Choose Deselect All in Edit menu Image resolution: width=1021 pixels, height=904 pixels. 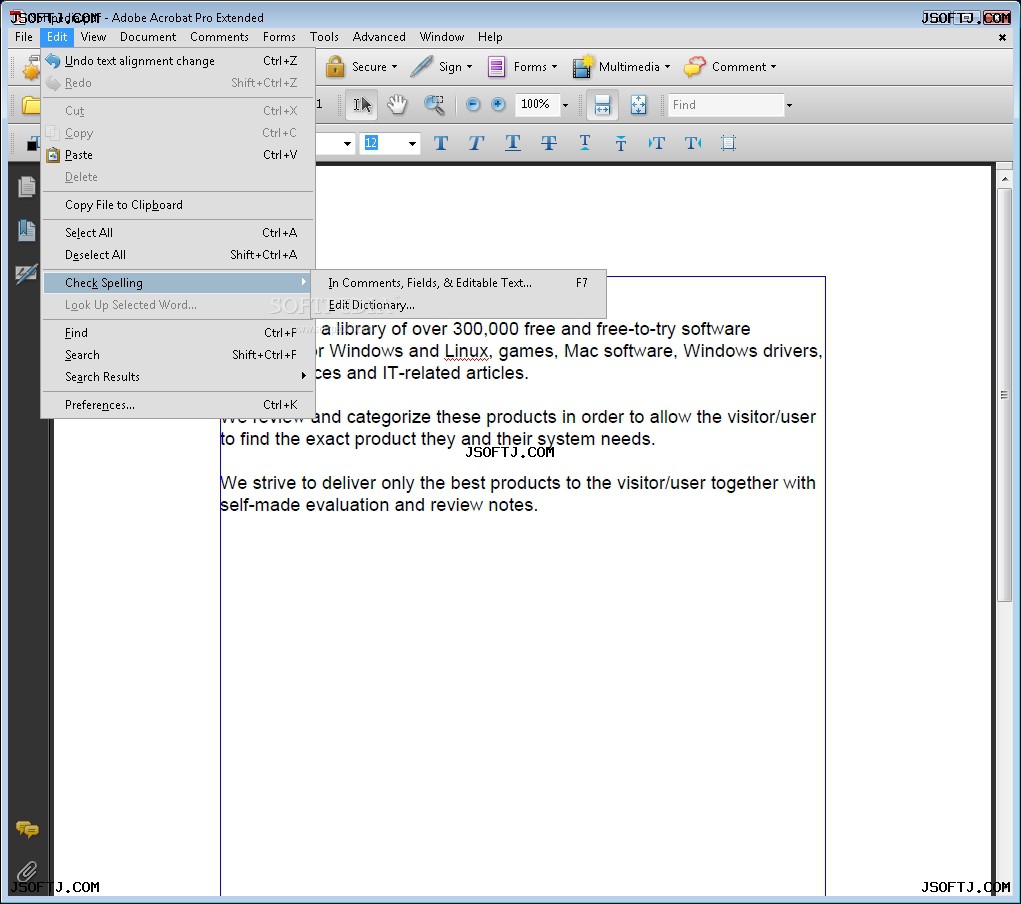pyautogui.click(x=178, y=255)
